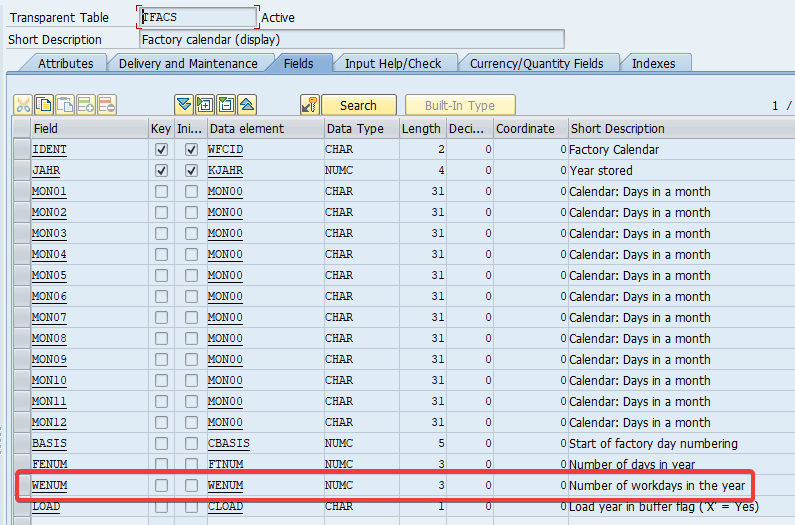Click the Expand Include icon
The height and width of the screenshot is (525, 795).
point(204,105)
